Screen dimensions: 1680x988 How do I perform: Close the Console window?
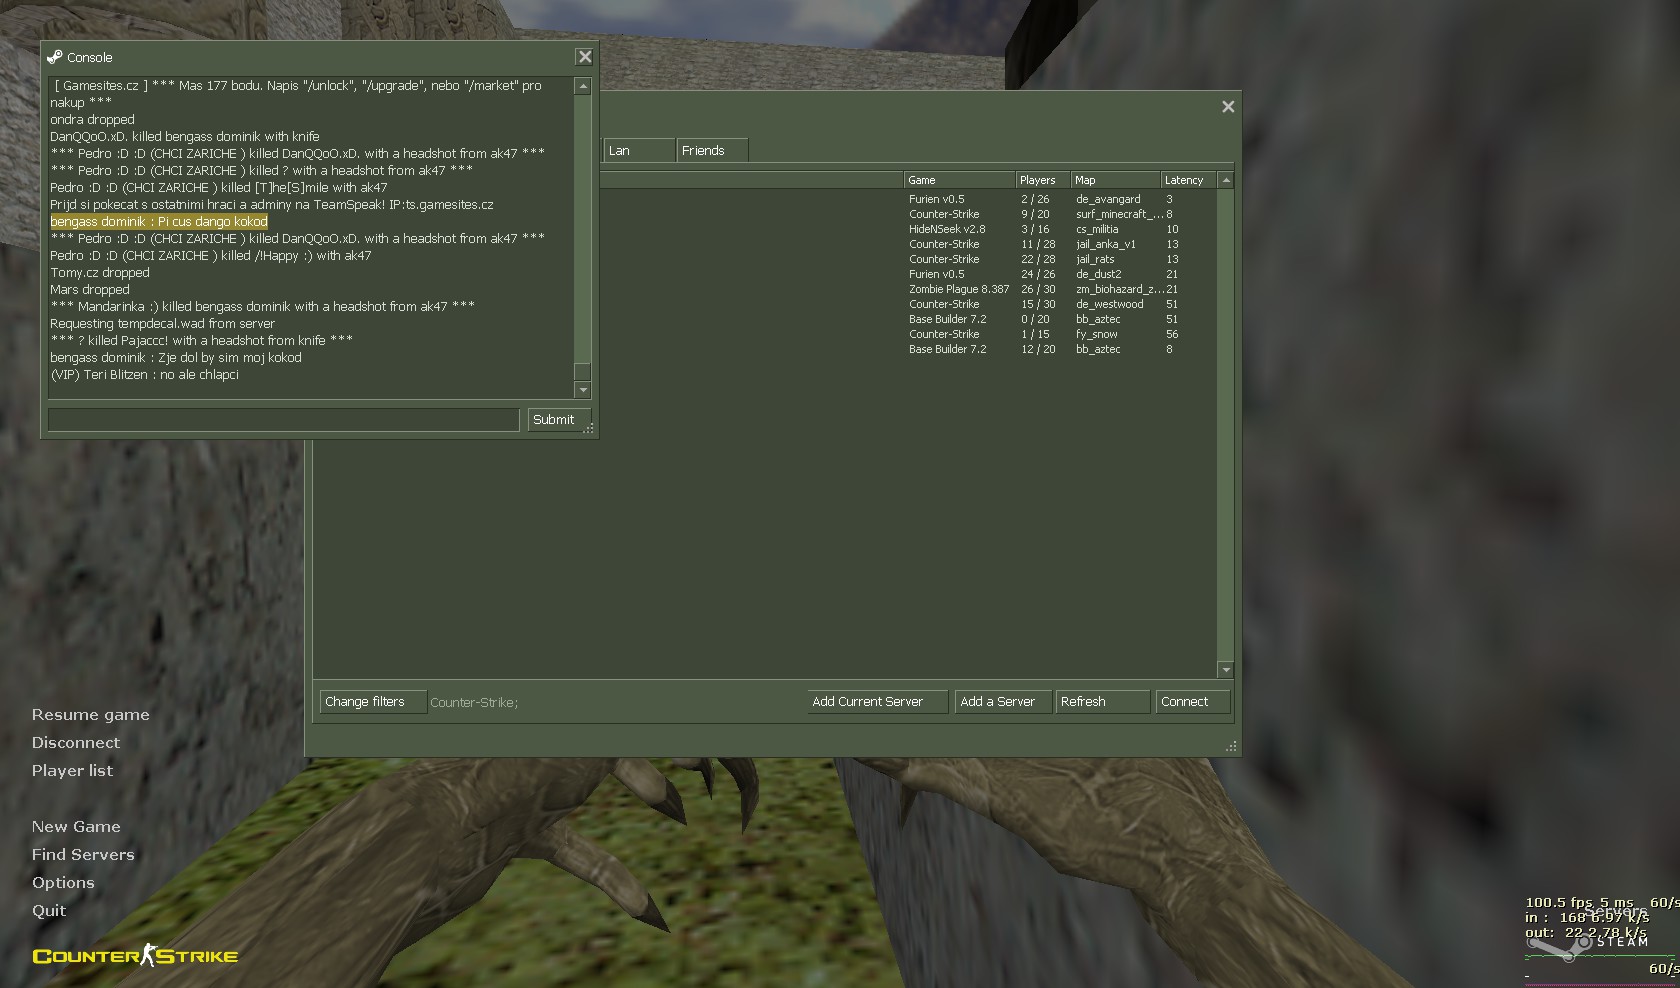click(585, 57)
